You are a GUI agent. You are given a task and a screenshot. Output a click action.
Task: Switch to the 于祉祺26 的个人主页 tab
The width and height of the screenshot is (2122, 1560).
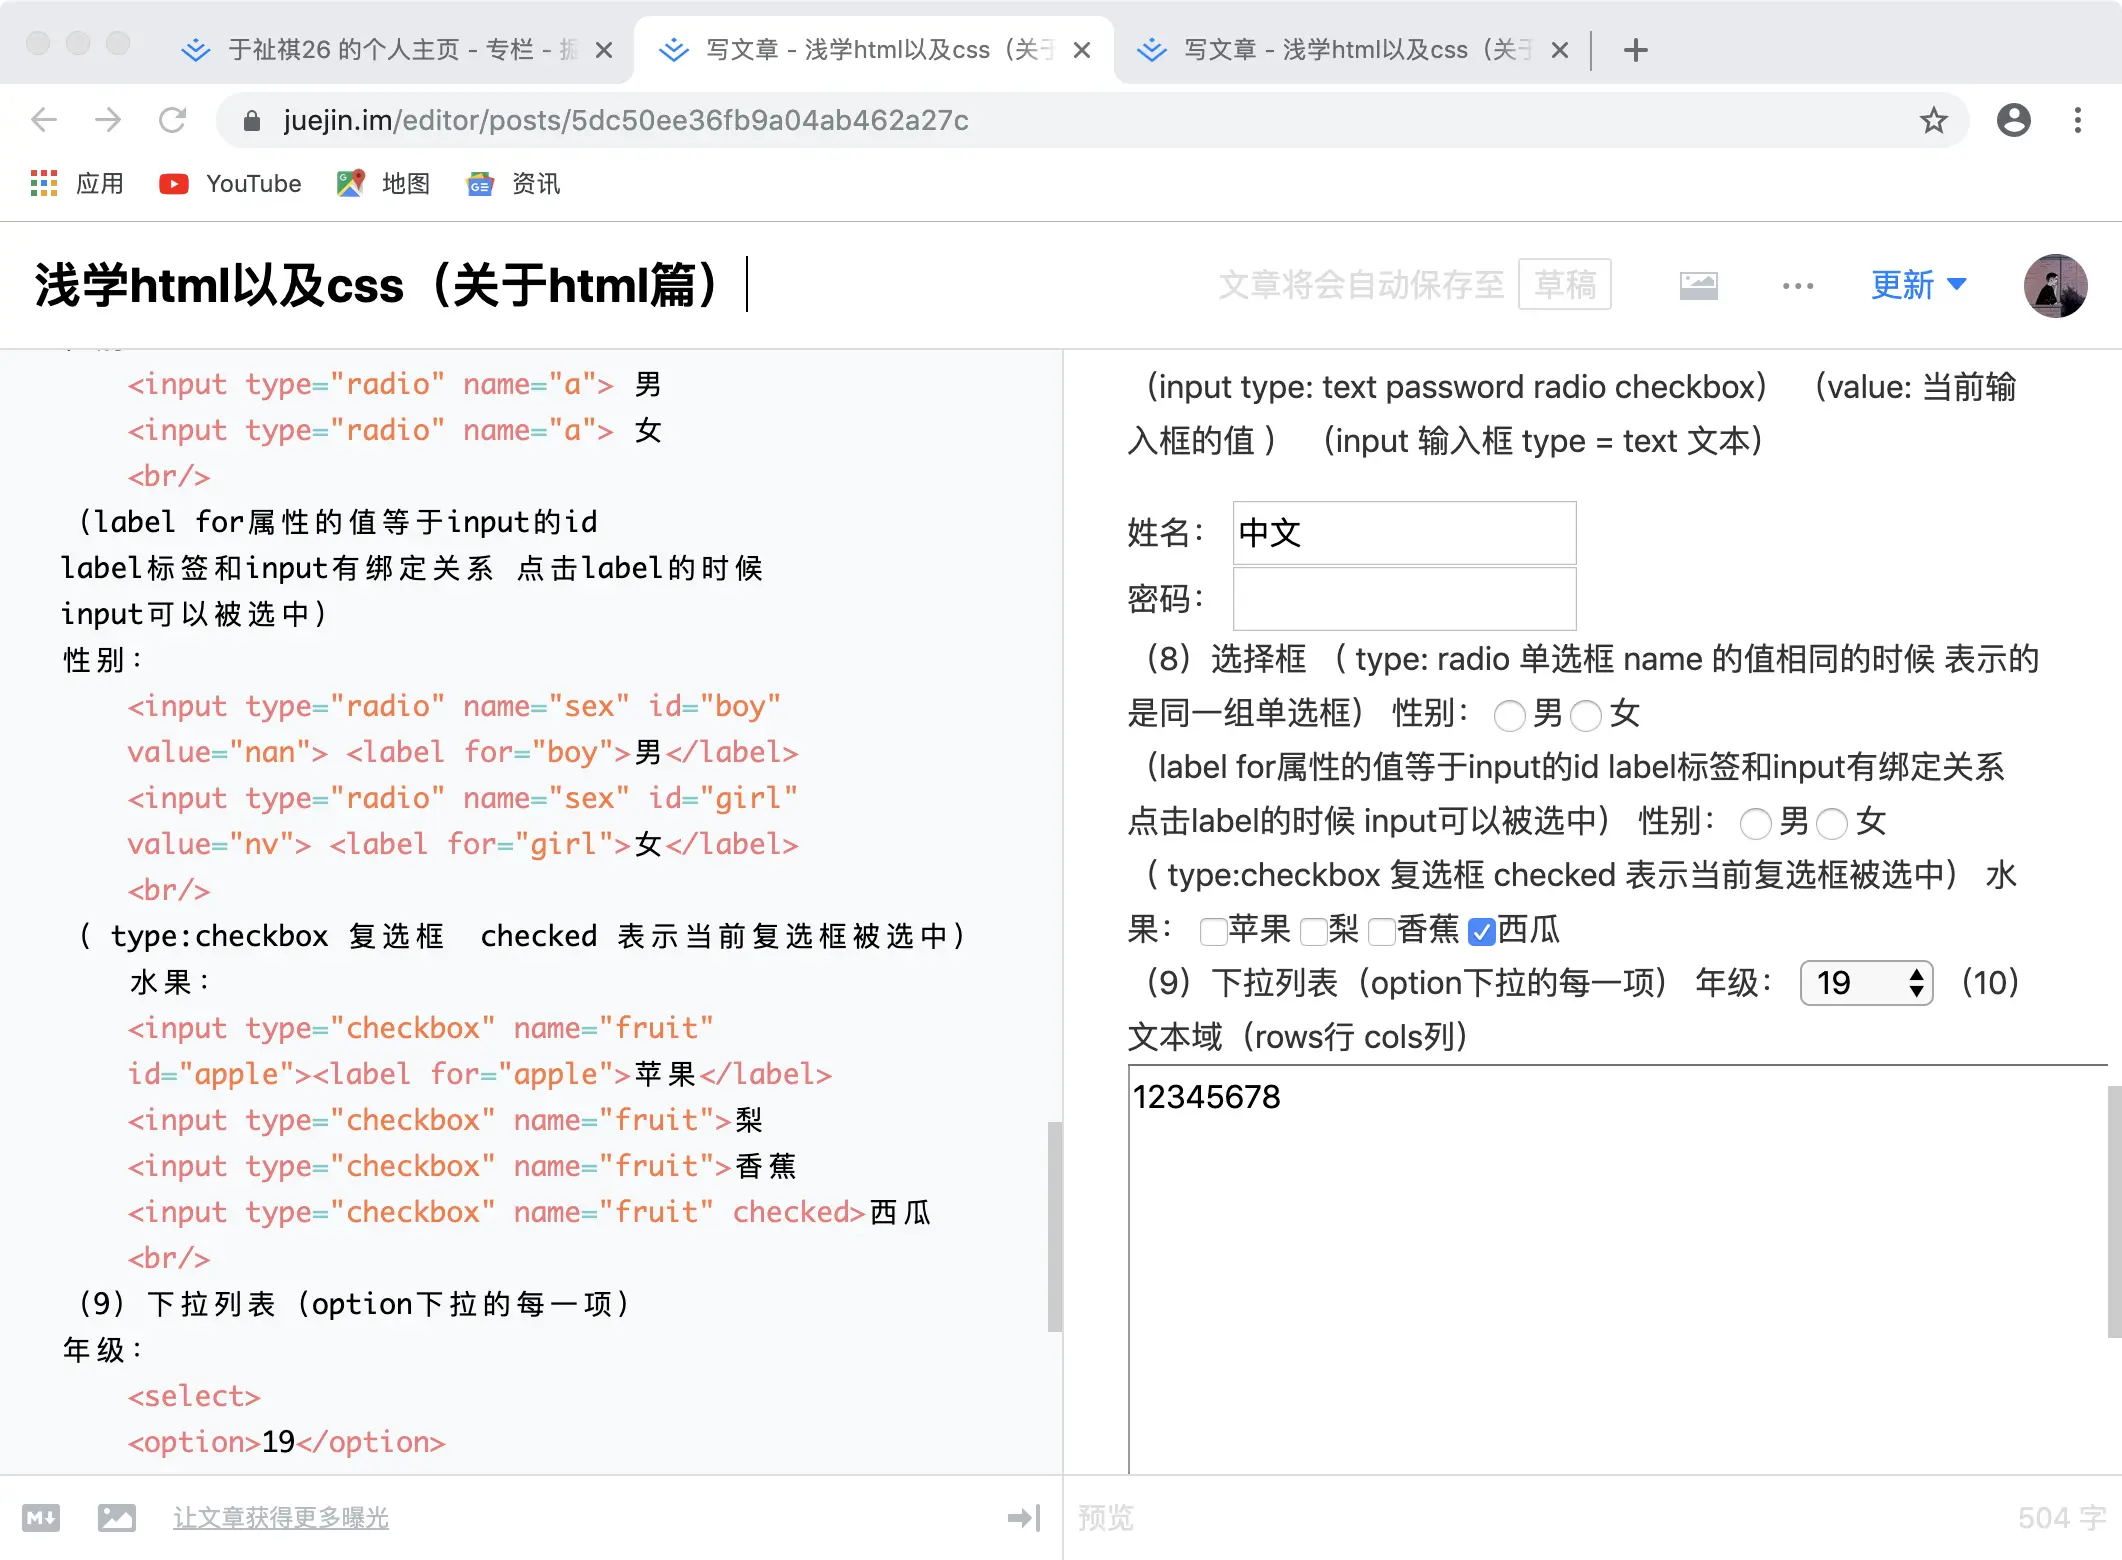380,50
